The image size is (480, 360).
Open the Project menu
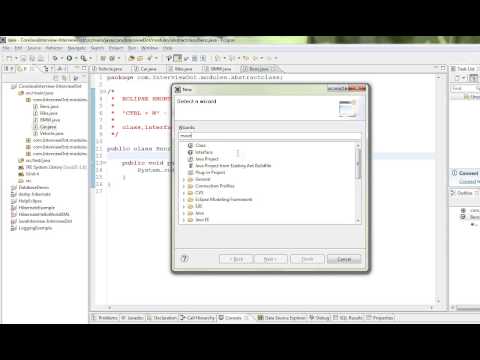116,48
